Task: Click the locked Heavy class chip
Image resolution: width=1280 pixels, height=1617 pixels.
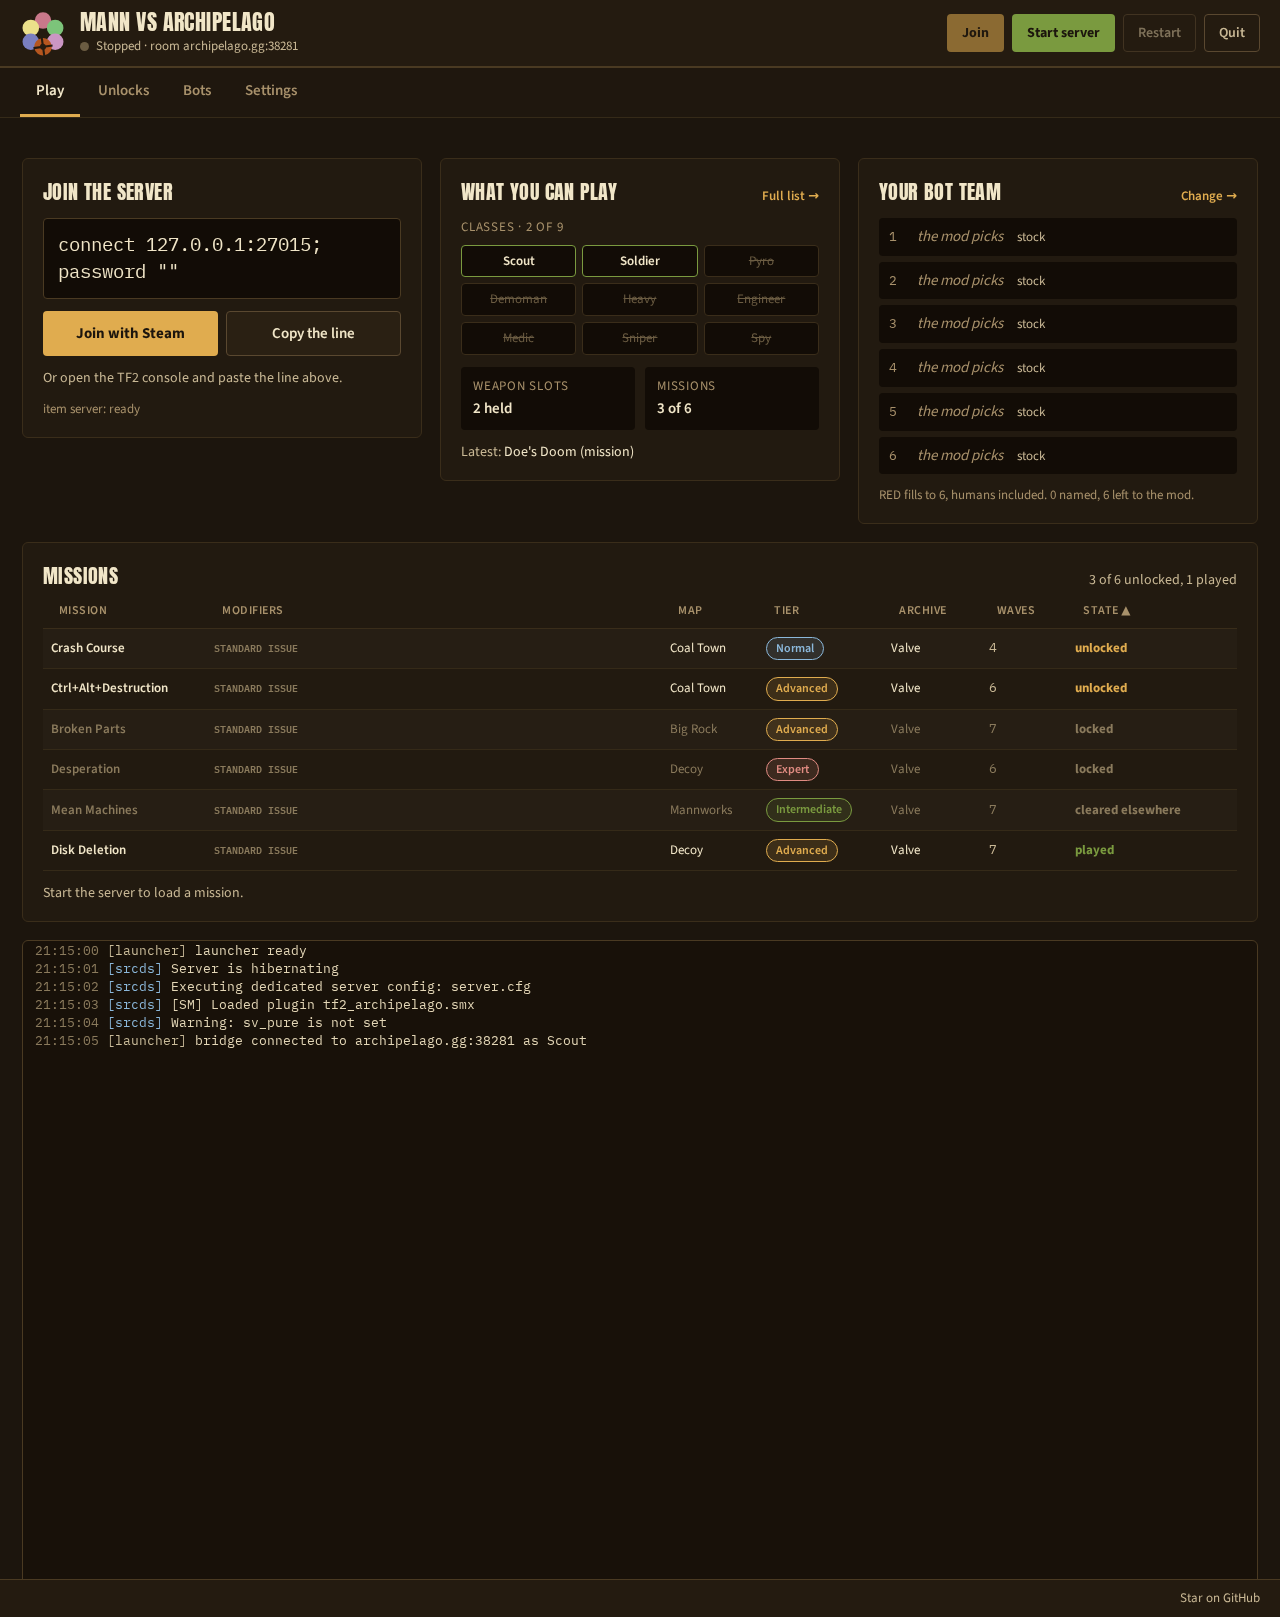Action: [x=640, y=299]
